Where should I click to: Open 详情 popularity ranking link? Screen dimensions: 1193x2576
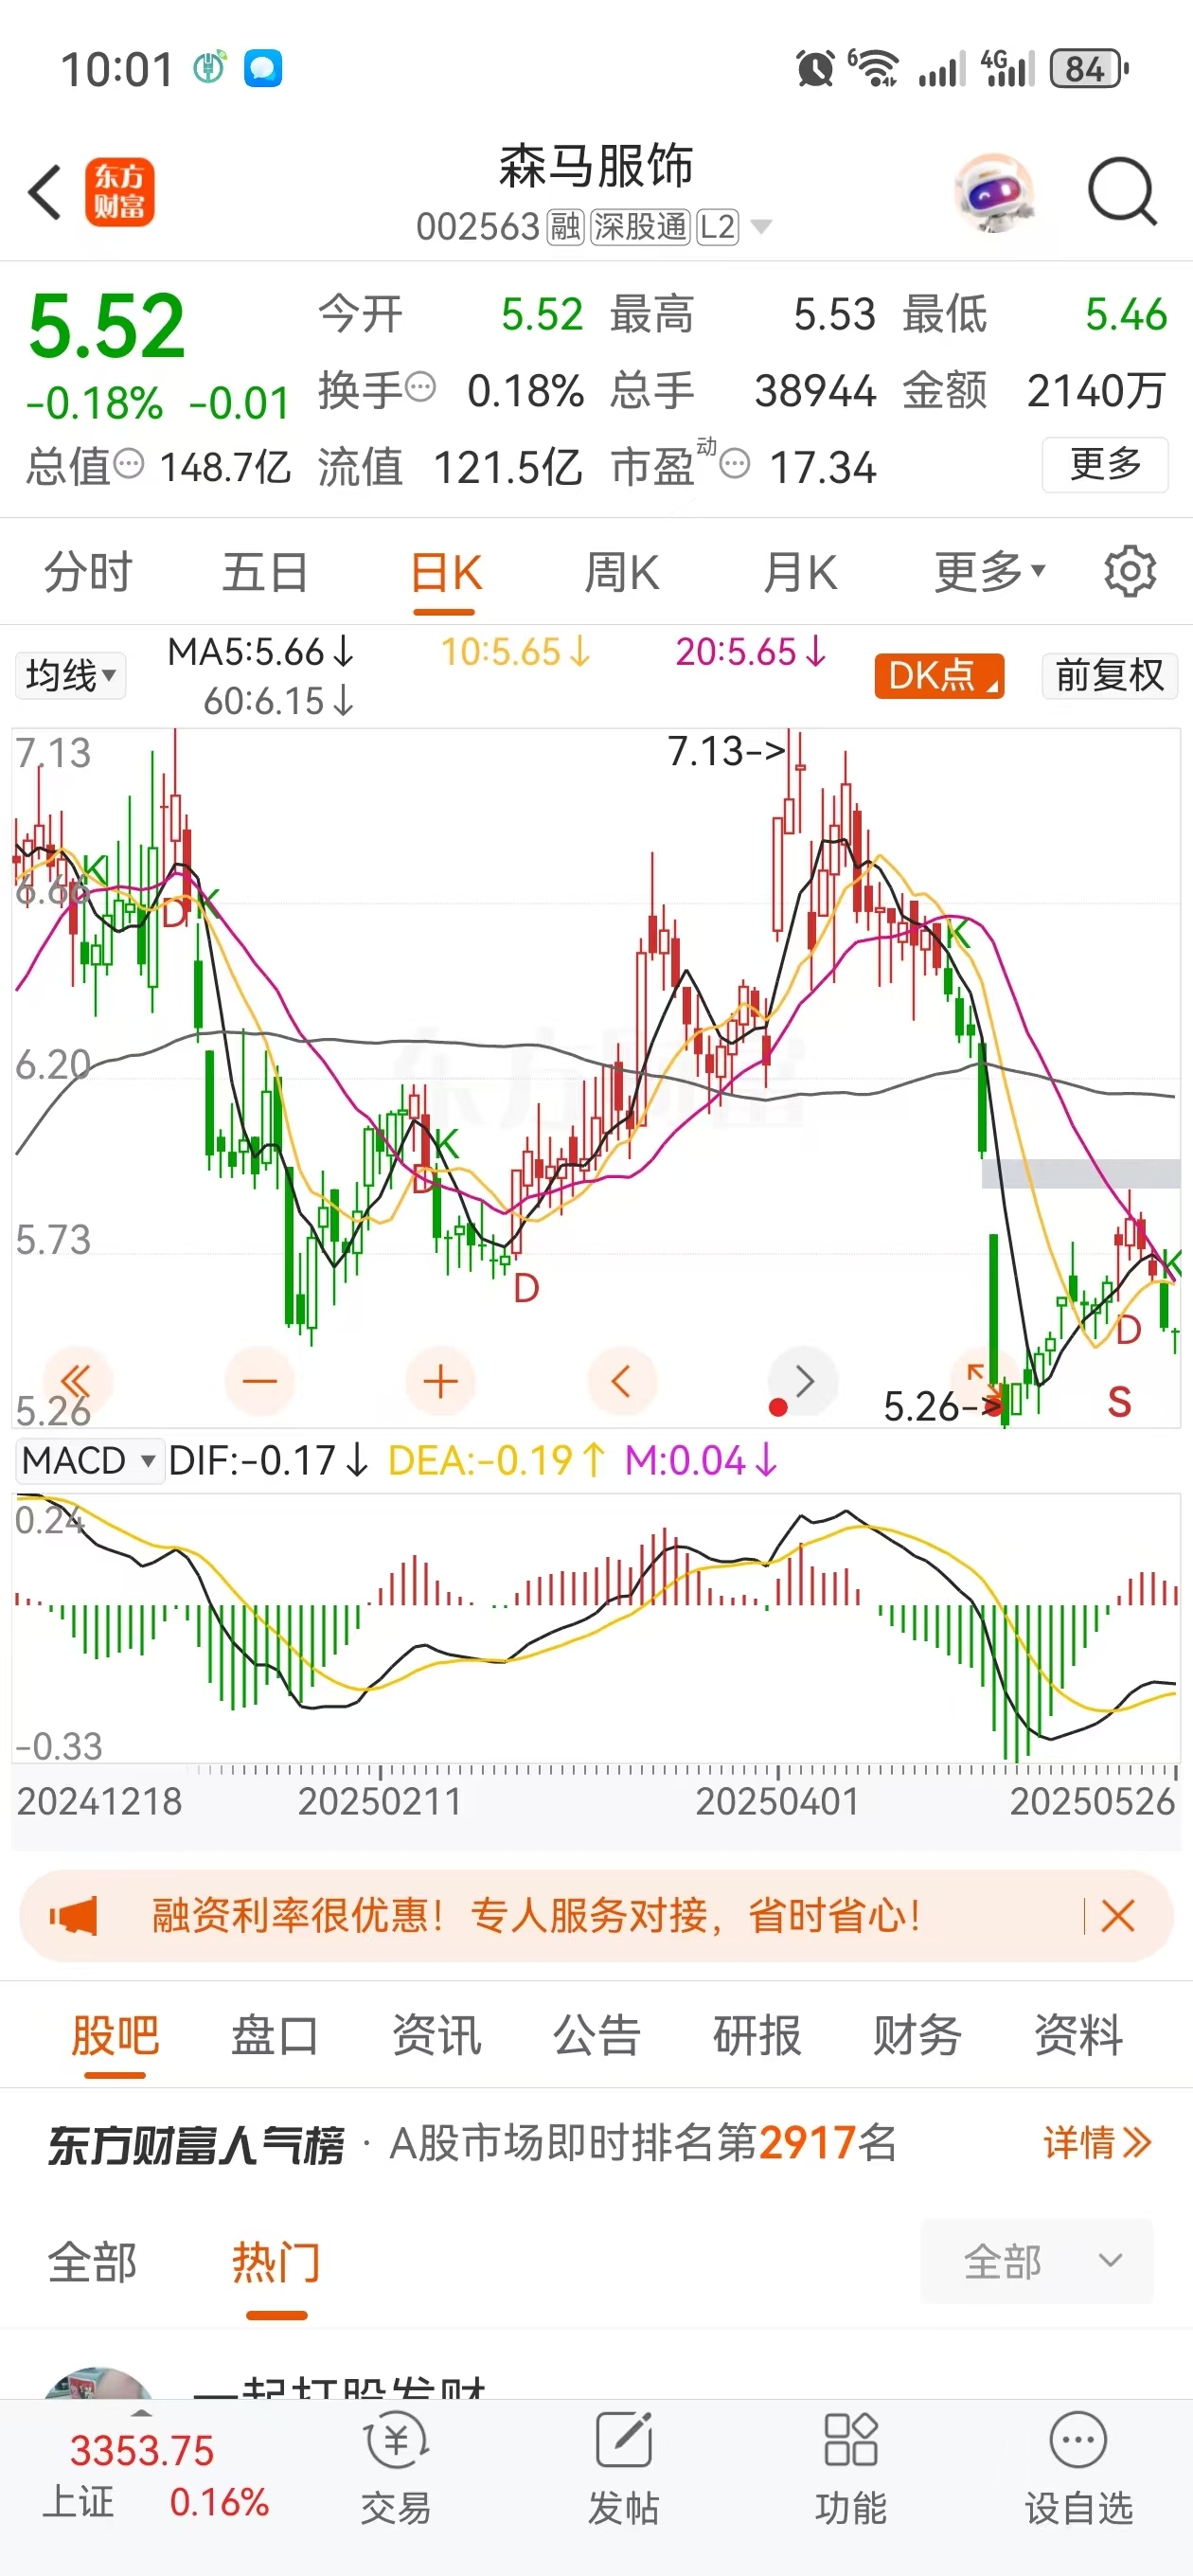(1097, 2142)
